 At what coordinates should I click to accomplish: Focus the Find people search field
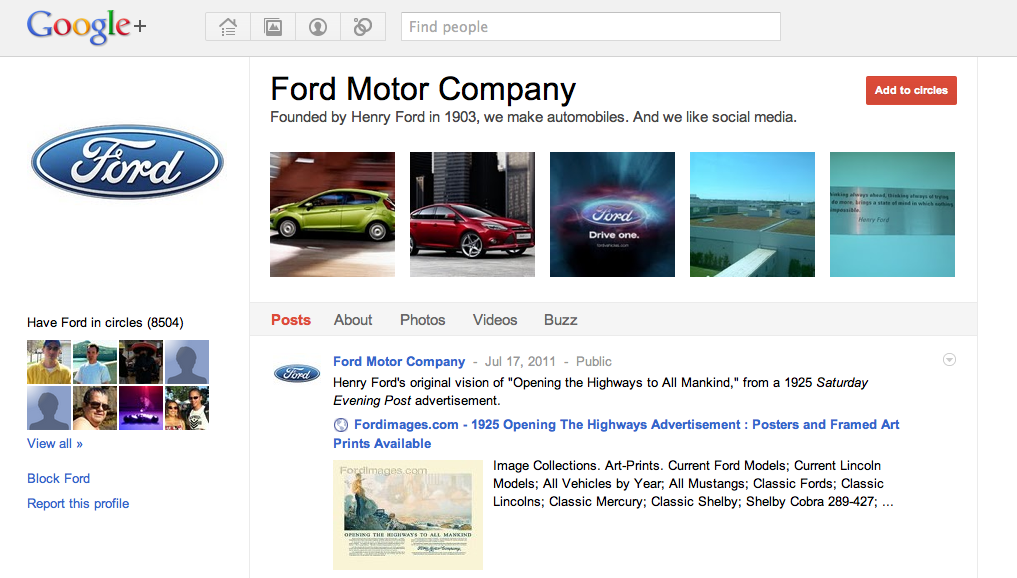pyautogui.click(x=590, y=27)
